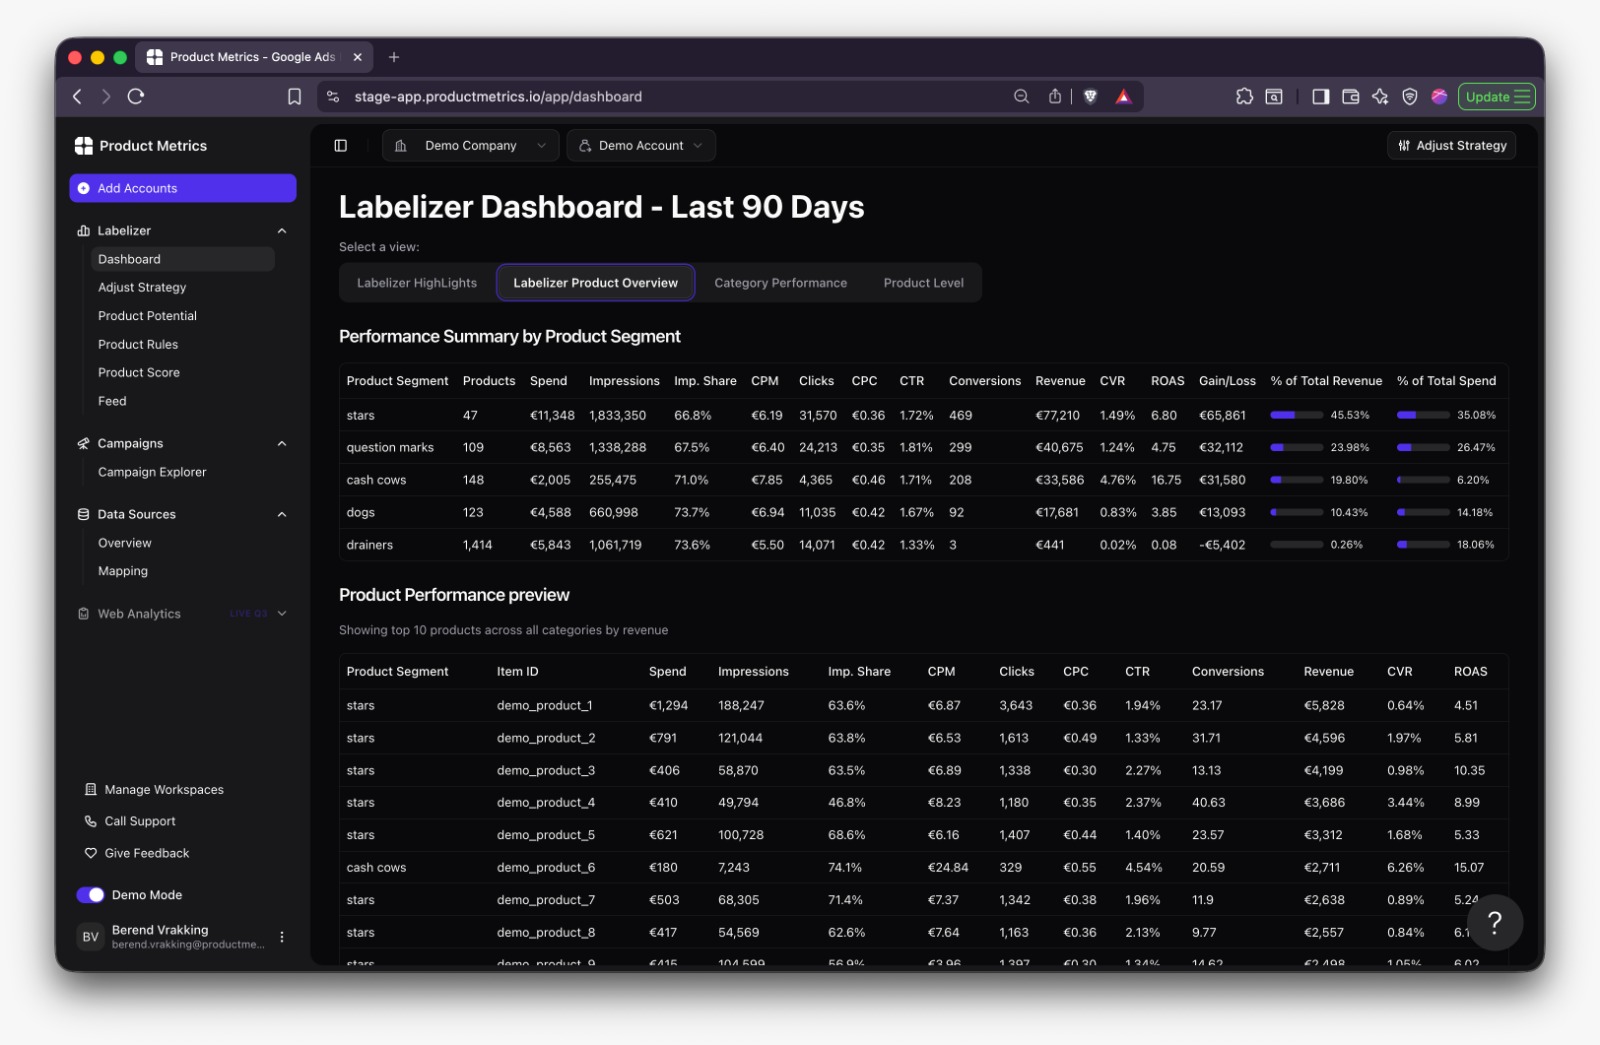Viewport: 1600px width, 1045px height.
Task: Click Adjust Strategy button at top right
Action: pos(1452,146)
